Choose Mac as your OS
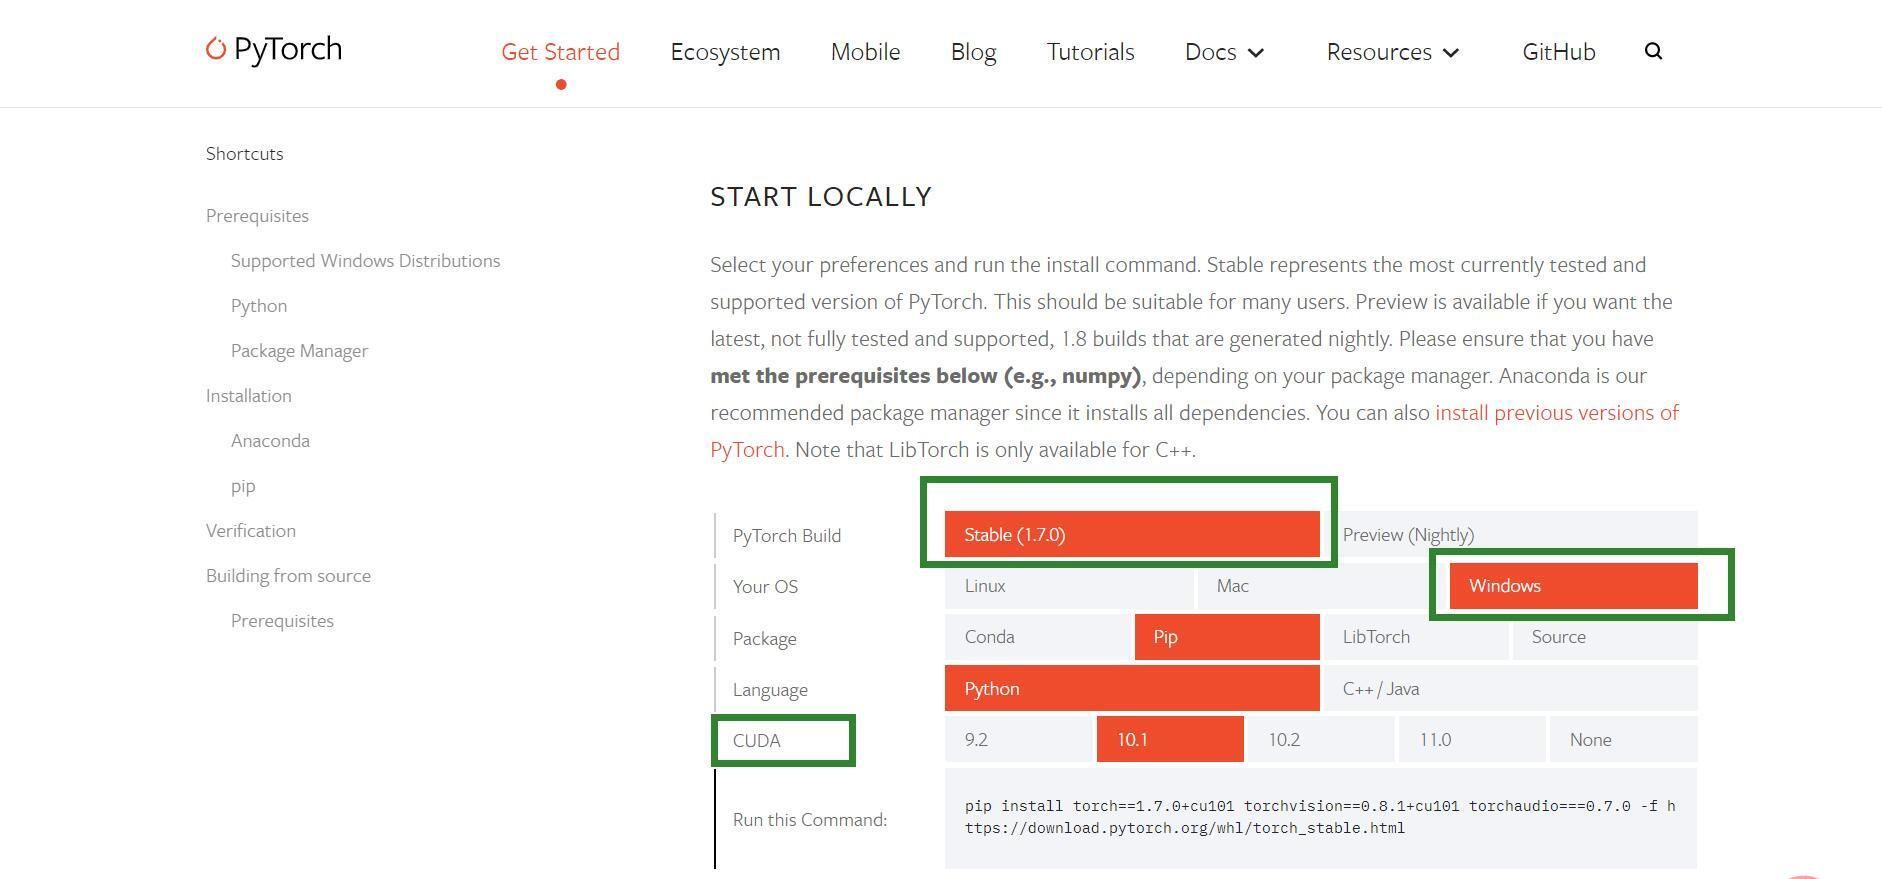 pyautogui.click(x=1321, y=586)
